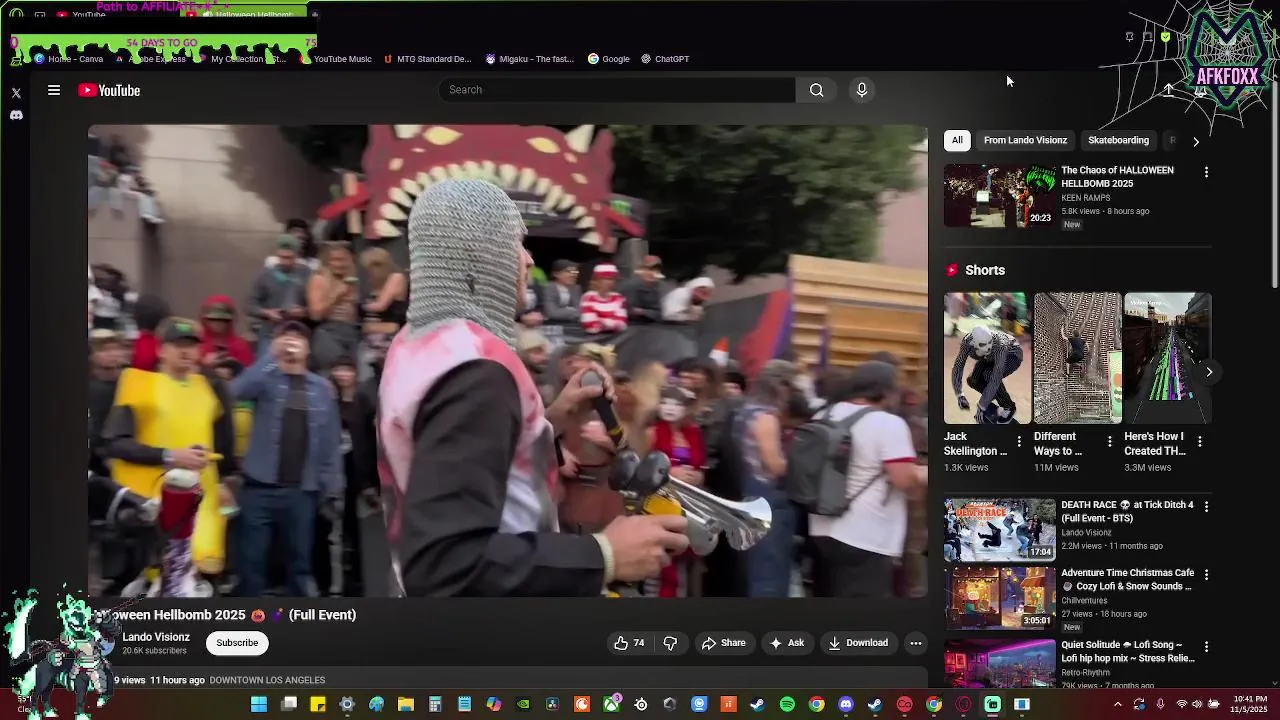Open menu for Here's How I Created short

(1200, 441)
